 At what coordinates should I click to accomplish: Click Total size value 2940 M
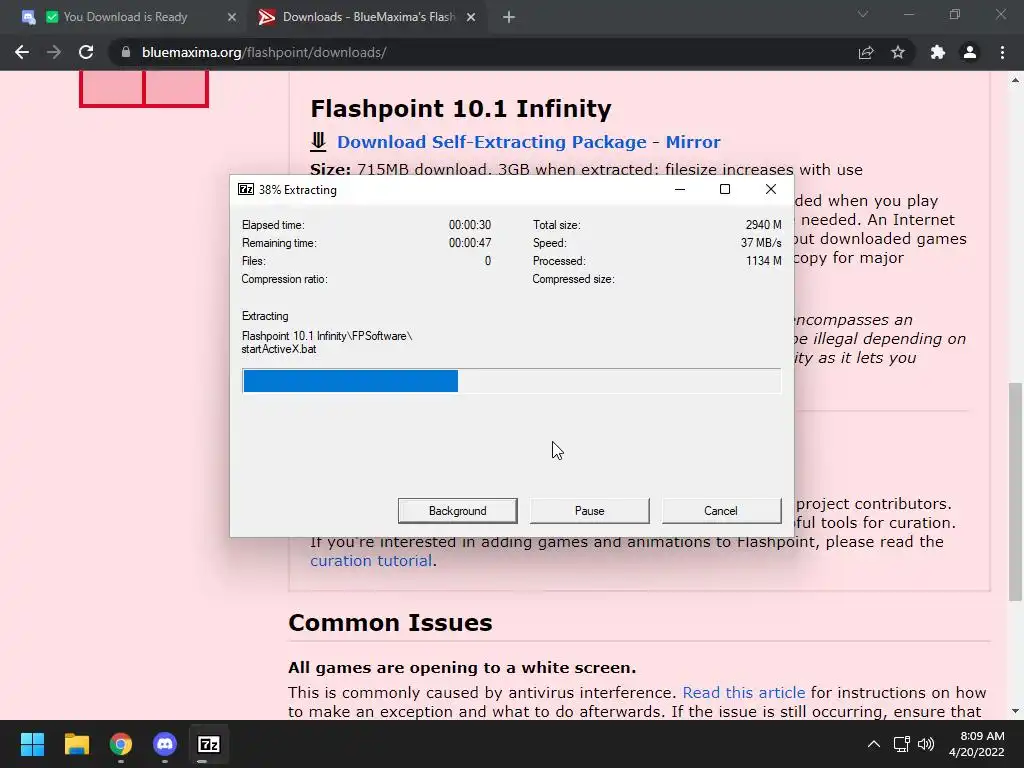[x=763, y=225]
